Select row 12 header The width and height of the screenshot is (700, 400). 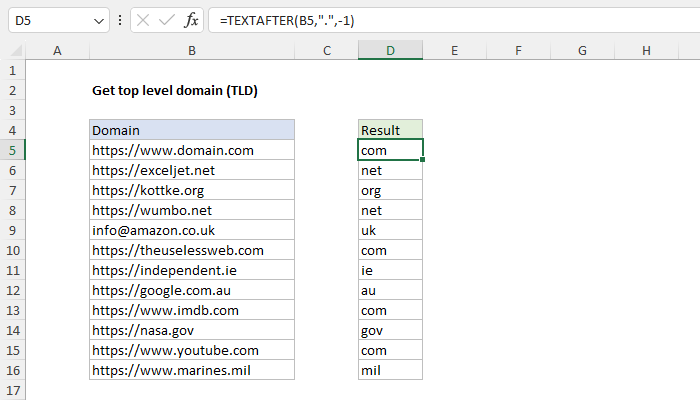tap(12, 291)
